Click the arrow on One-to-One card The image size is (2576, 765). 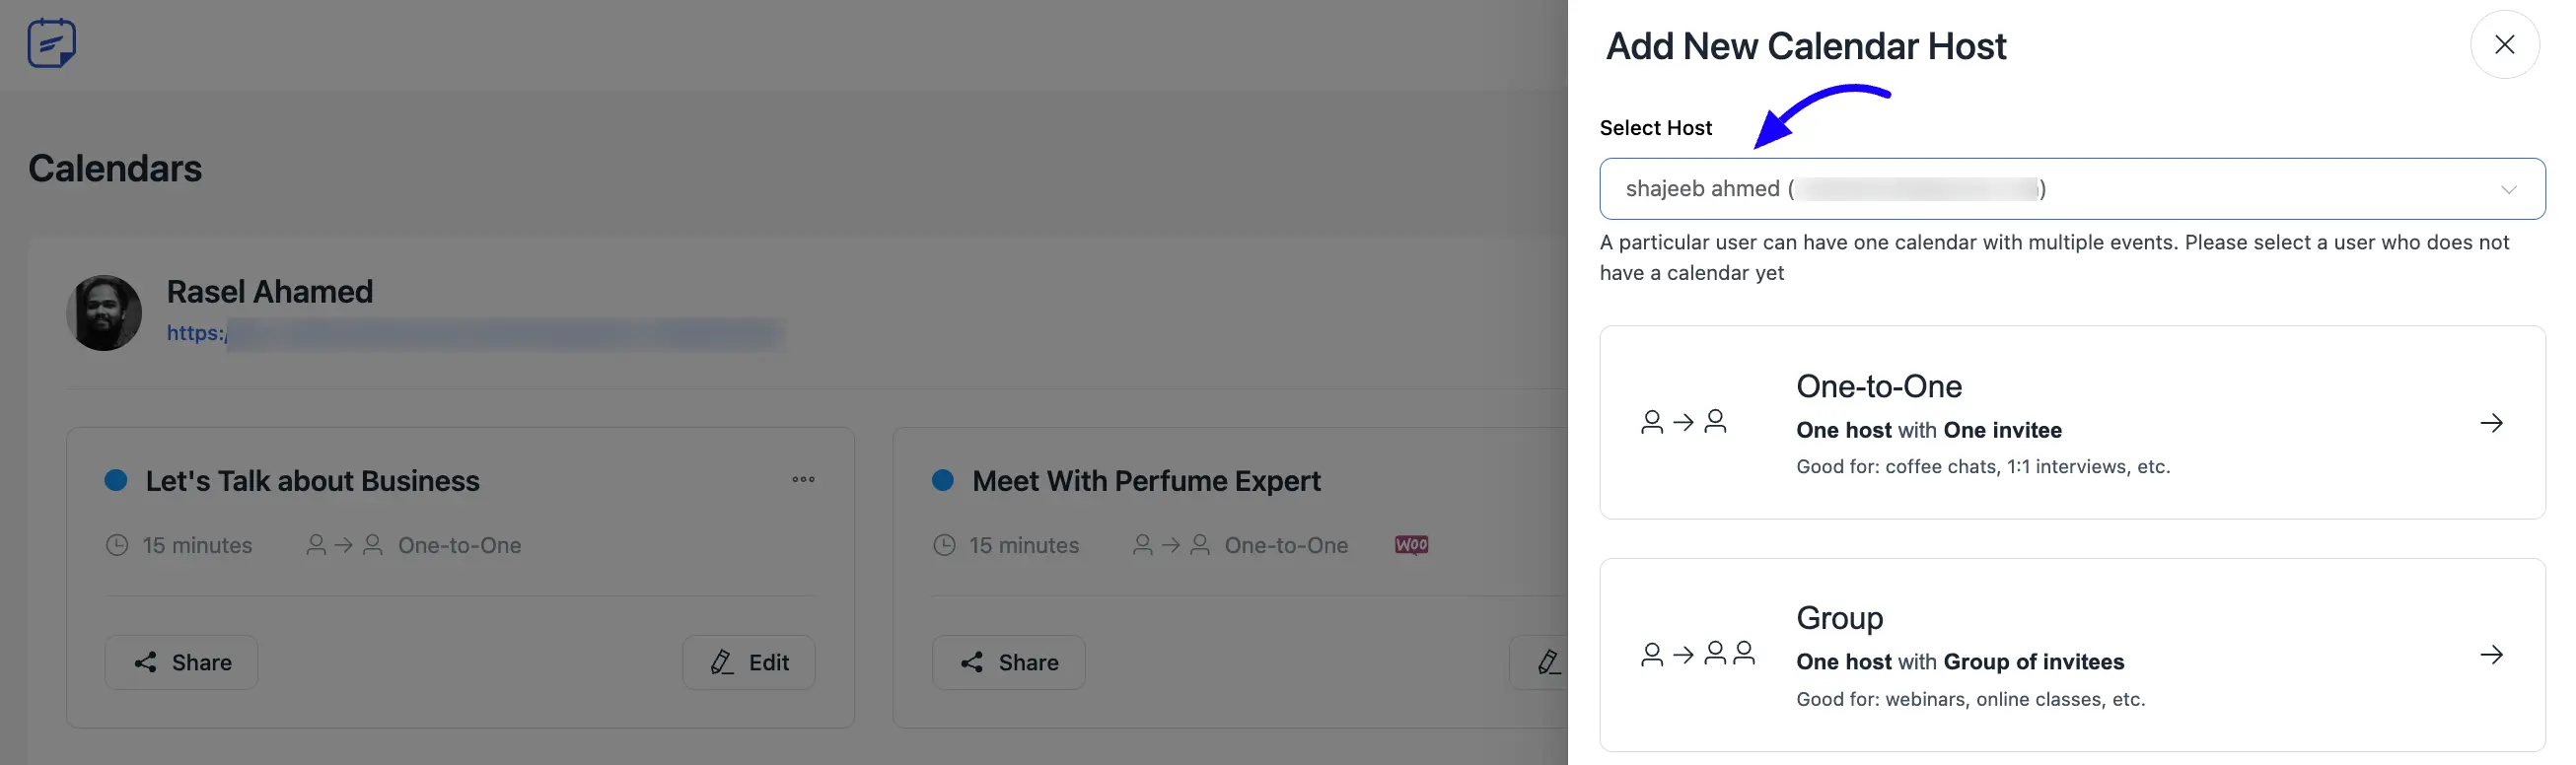pyautogui.click(x=2491, y=423)
